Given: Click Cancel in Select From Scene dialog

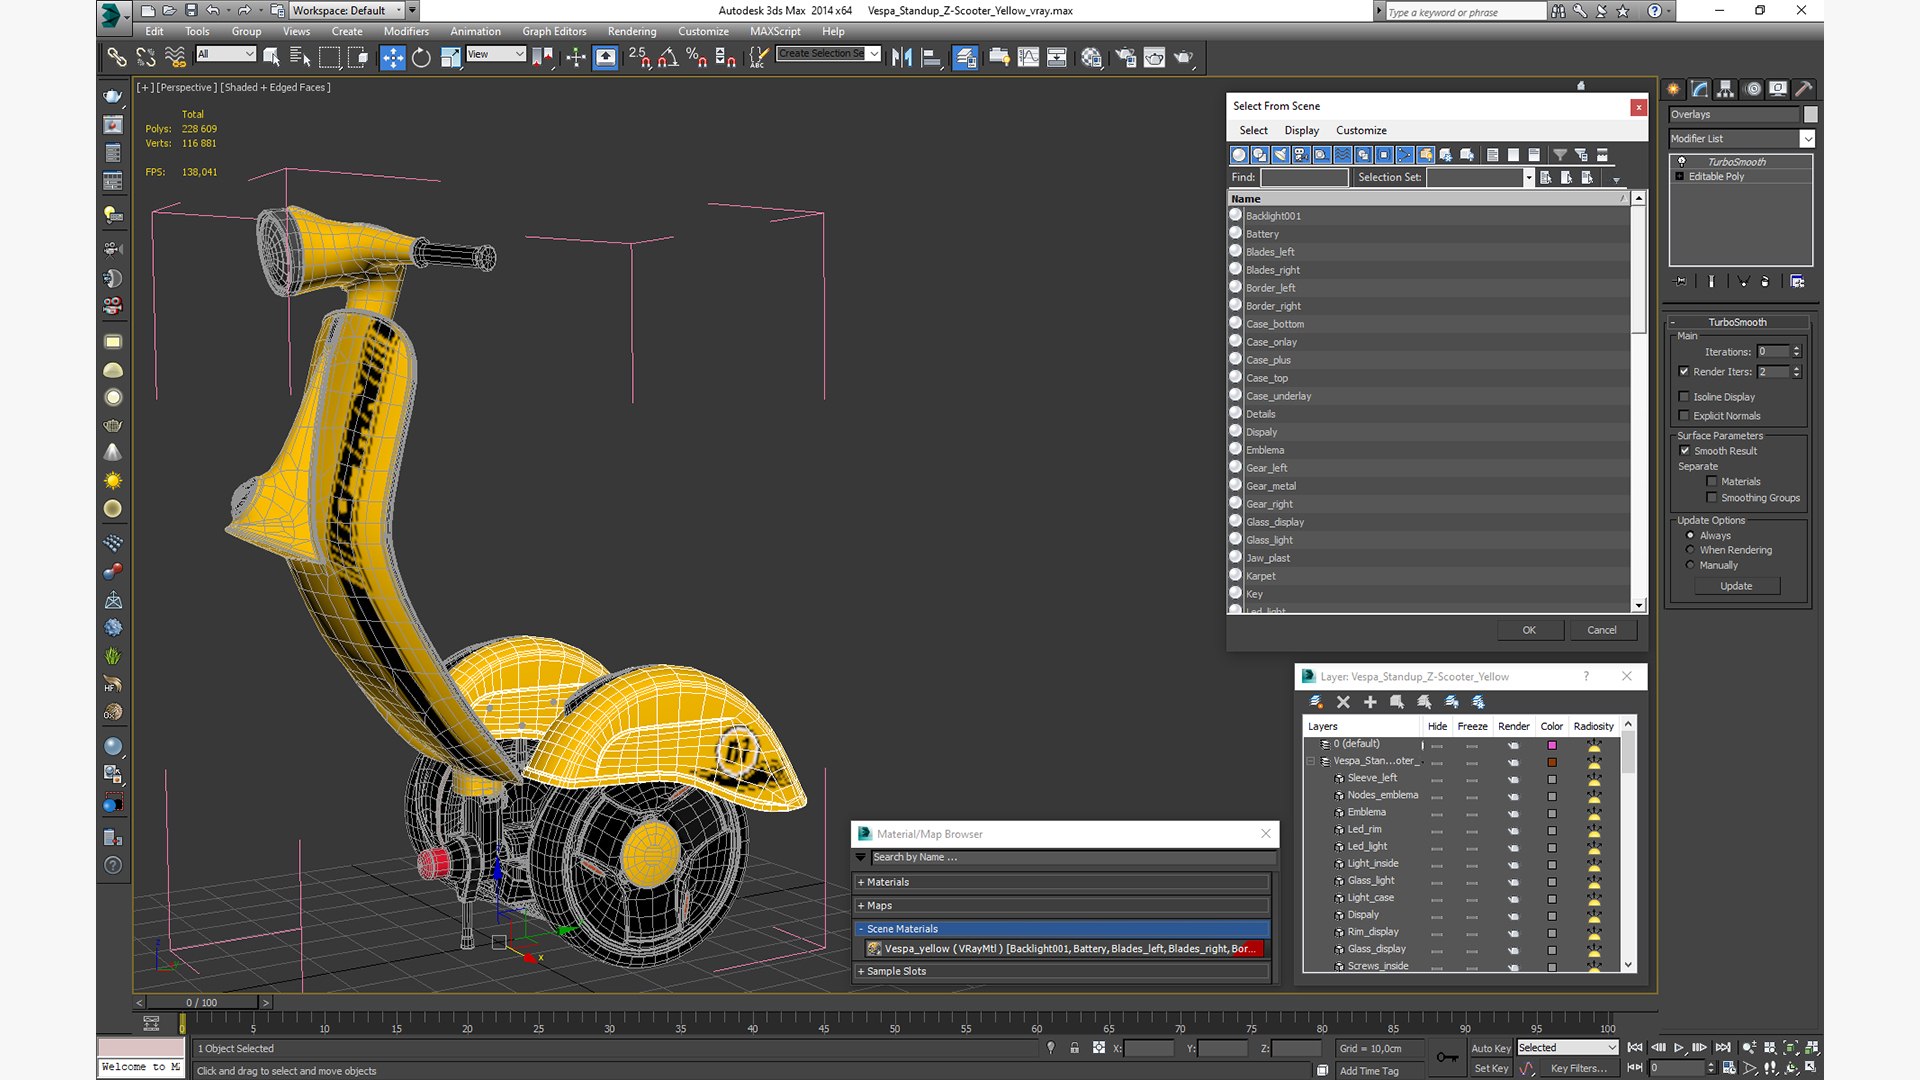Looking at the screenshot, I should pyautogui.click(x=1602, y=630).
